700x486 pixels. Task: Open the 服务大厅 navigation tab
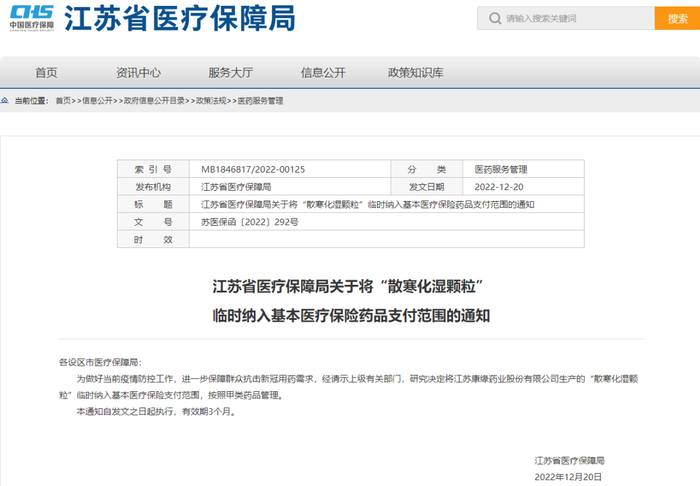coord(230,72)
